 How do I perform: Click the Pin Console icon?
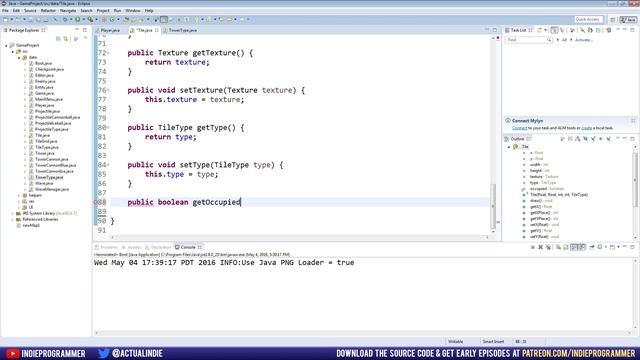click(592, 247)
